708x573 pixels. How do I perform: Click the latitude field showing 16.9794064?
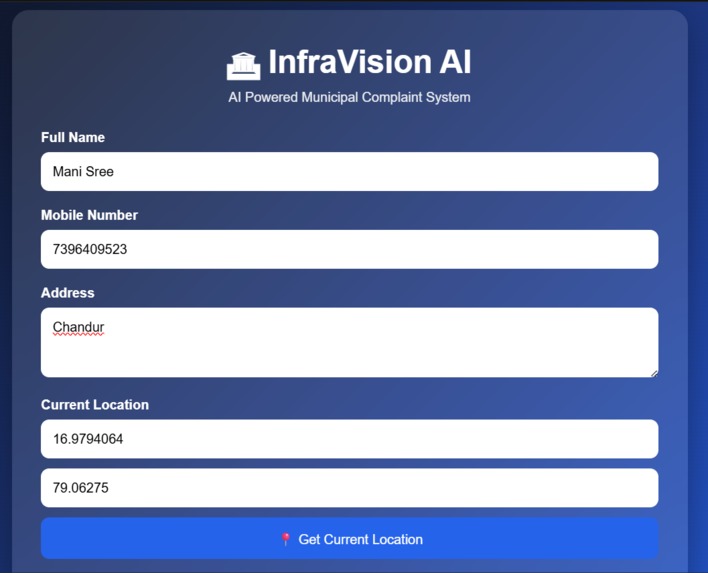click(349, 439)
